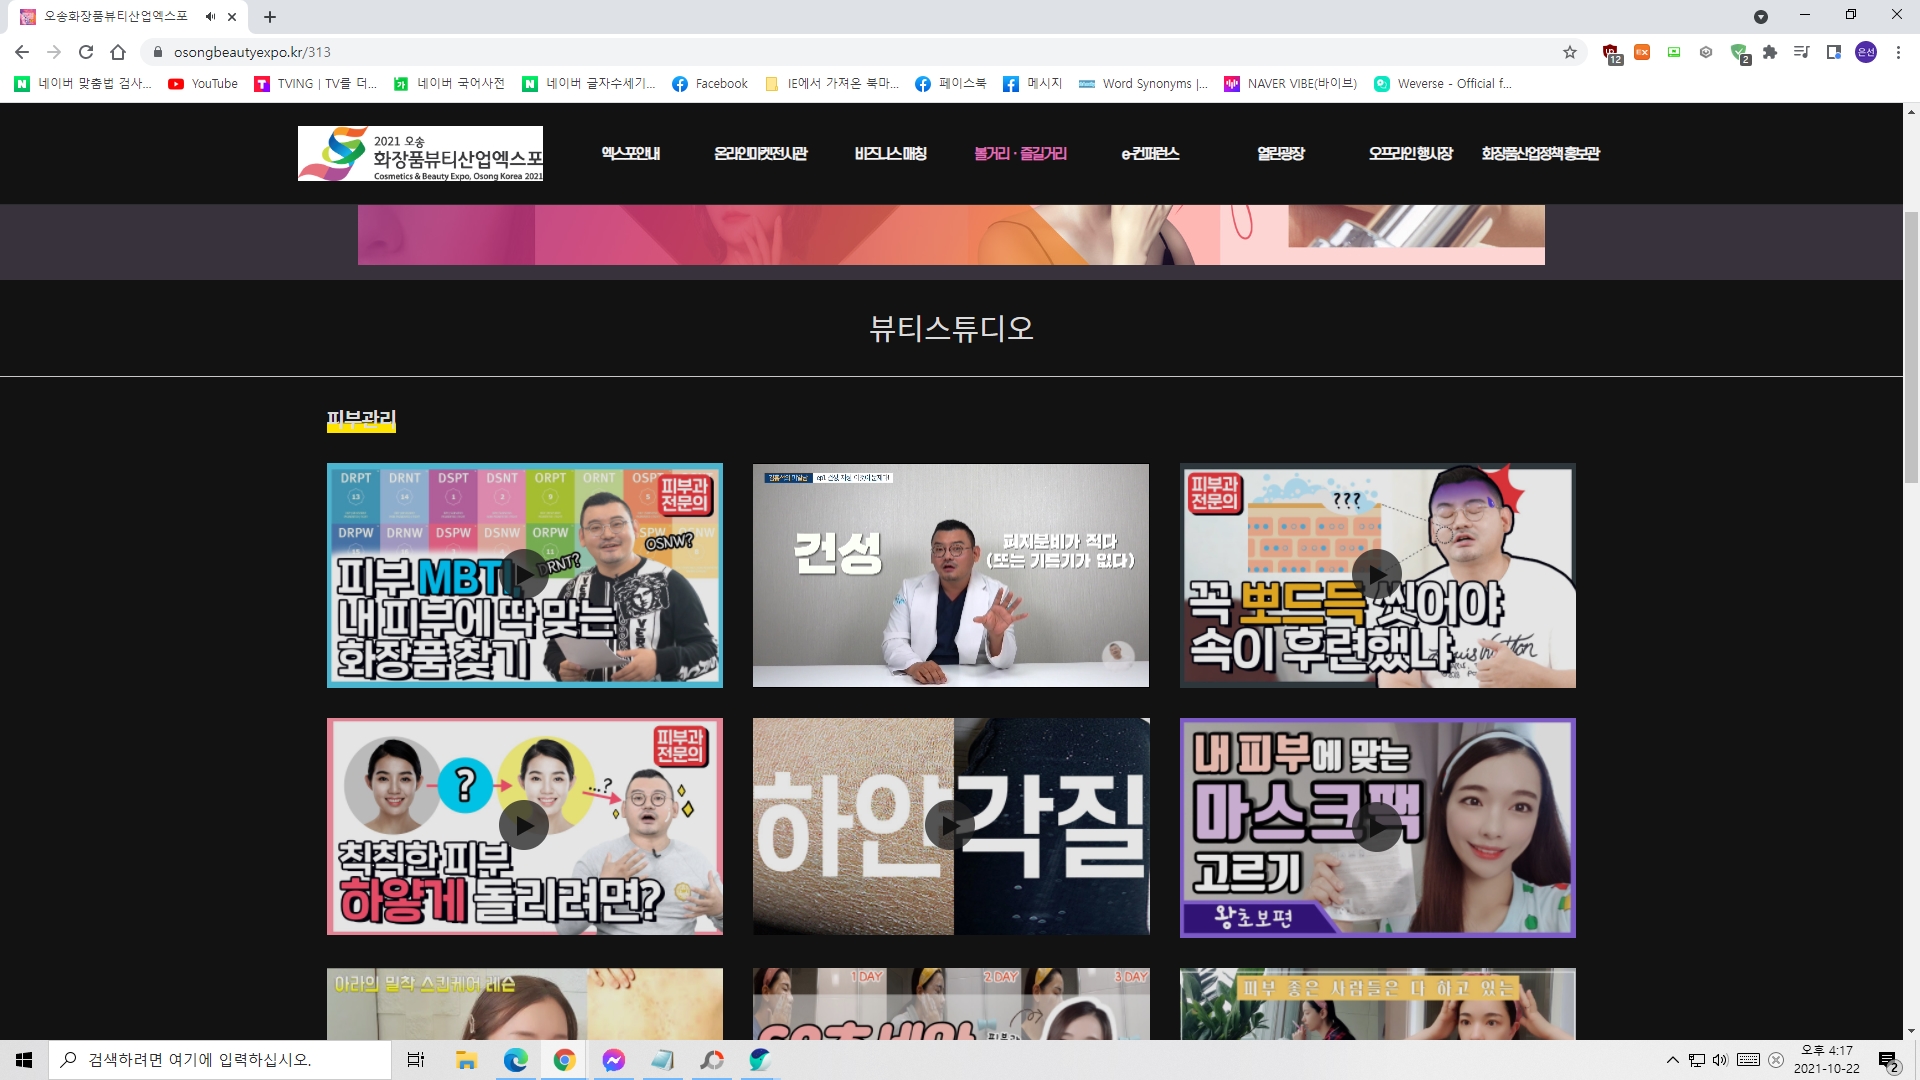Image resolution: width=1920 pixels, height=1080 pixels.
Task: Open the YouTube bookmark
Action: [x=203, y=84]
